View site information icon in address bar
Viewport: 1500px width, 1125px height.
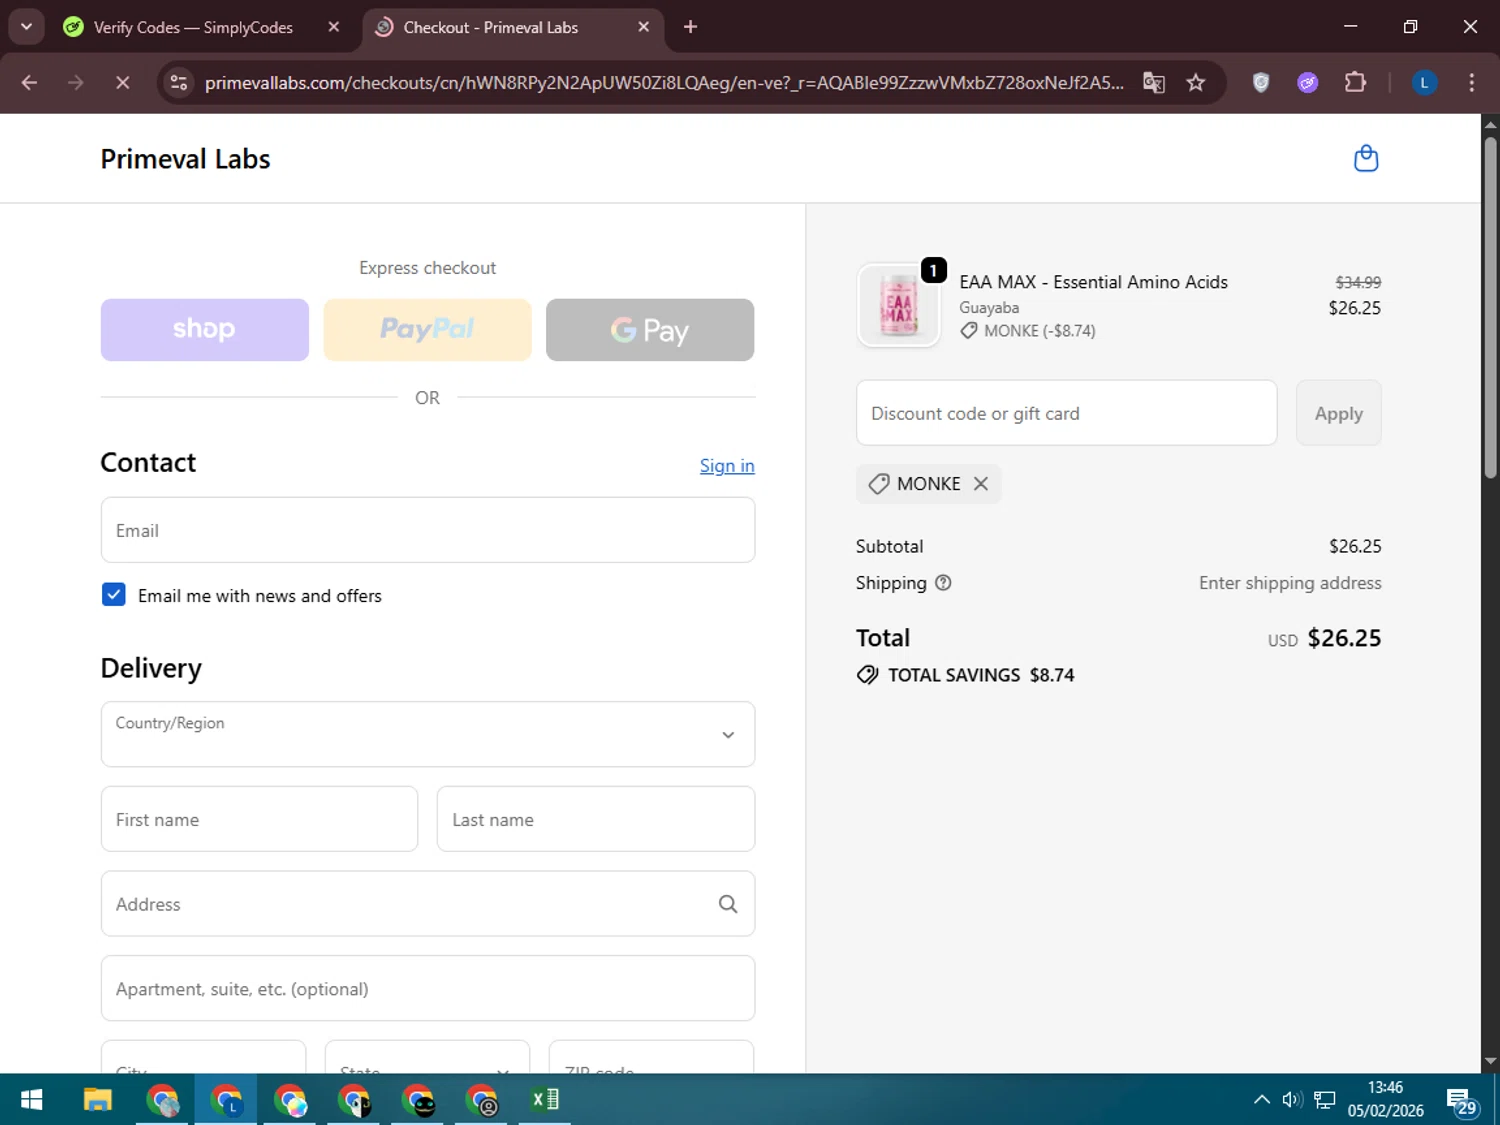pos(179,83)
